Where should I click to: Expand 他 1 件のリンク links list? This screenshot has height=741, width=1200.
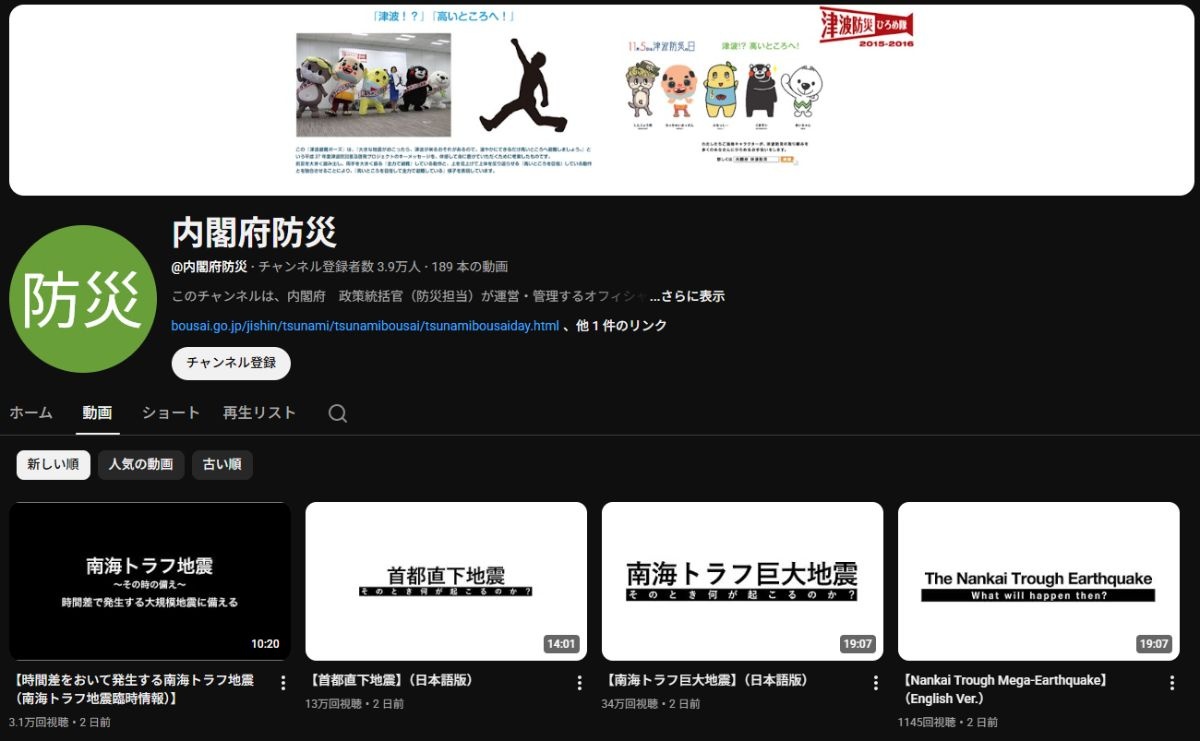pyautogui.click(x=621, y=326)
